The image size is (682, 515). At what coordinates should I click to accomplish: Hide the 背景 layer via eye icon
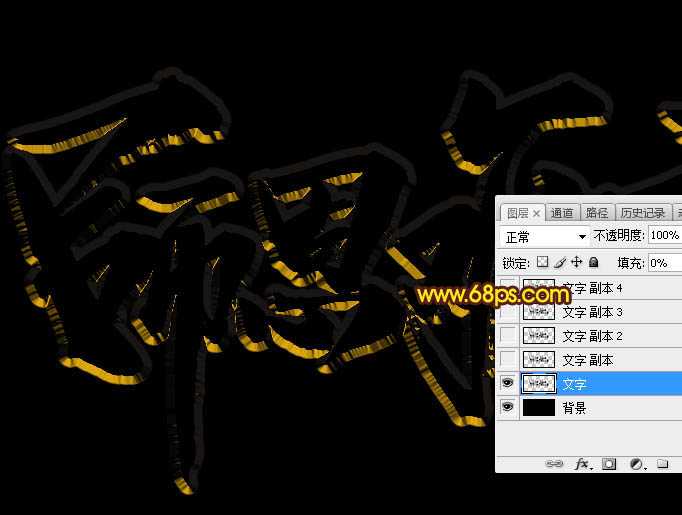coord(507,407)
